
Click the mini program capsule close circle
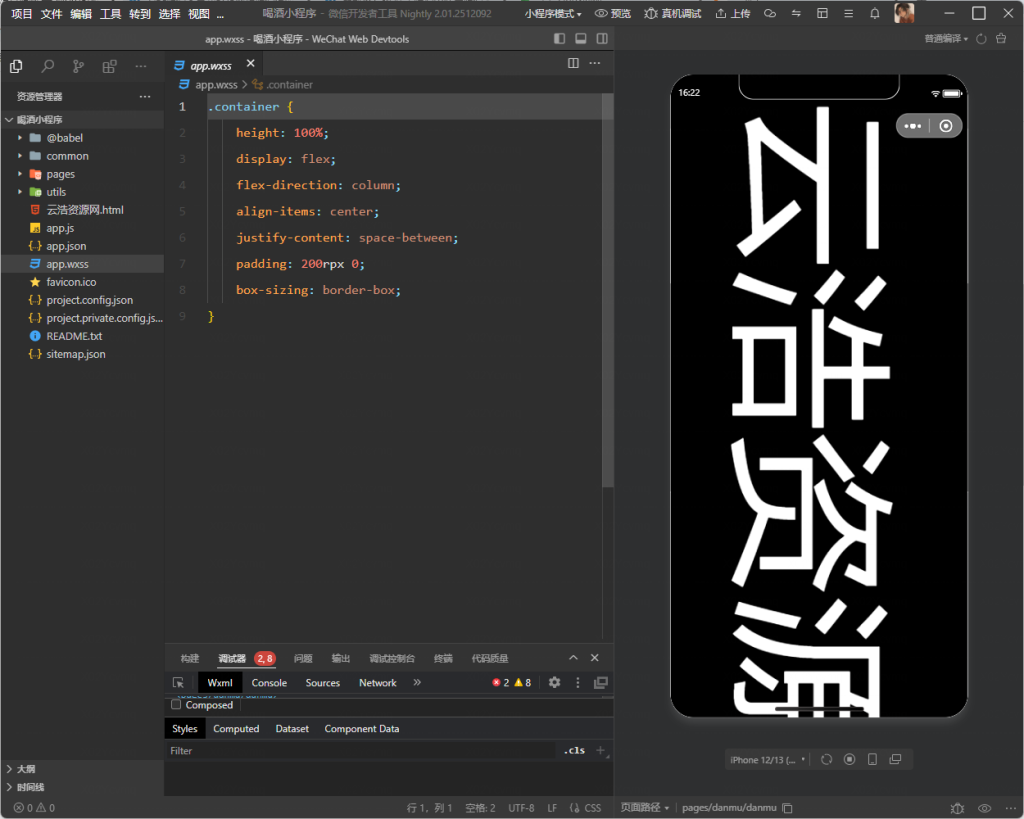[946, 126]
